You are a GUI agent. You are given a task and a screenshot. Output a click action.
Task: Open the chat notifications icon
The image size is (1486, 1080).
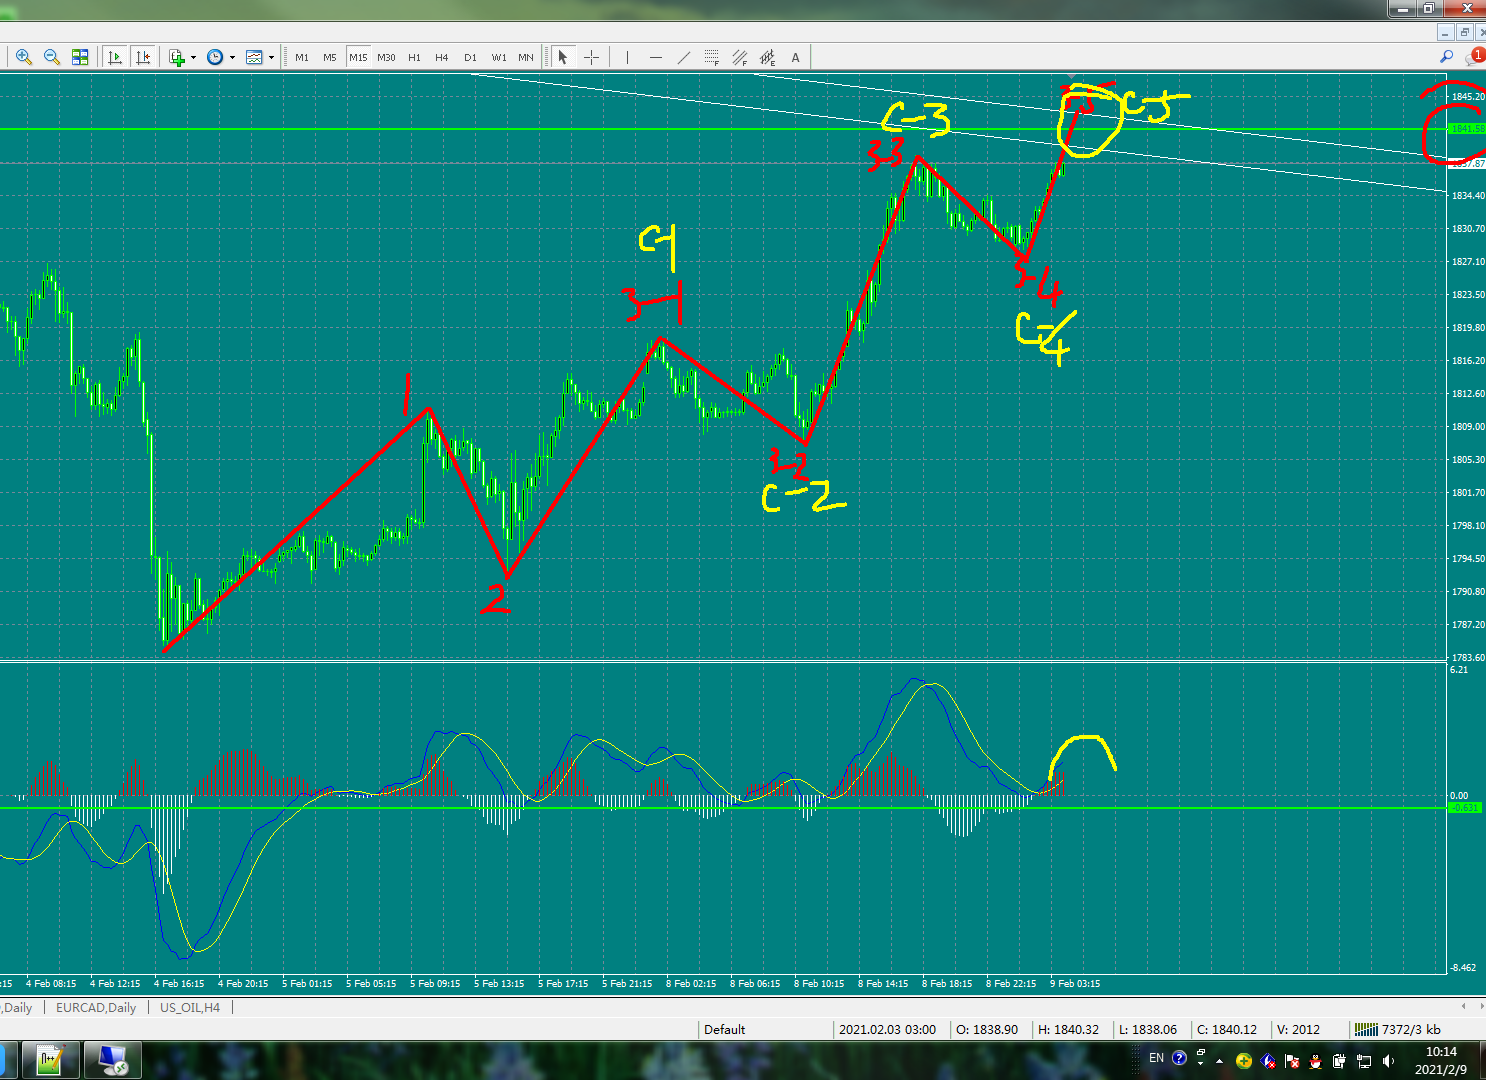(x=1474, y=57)
